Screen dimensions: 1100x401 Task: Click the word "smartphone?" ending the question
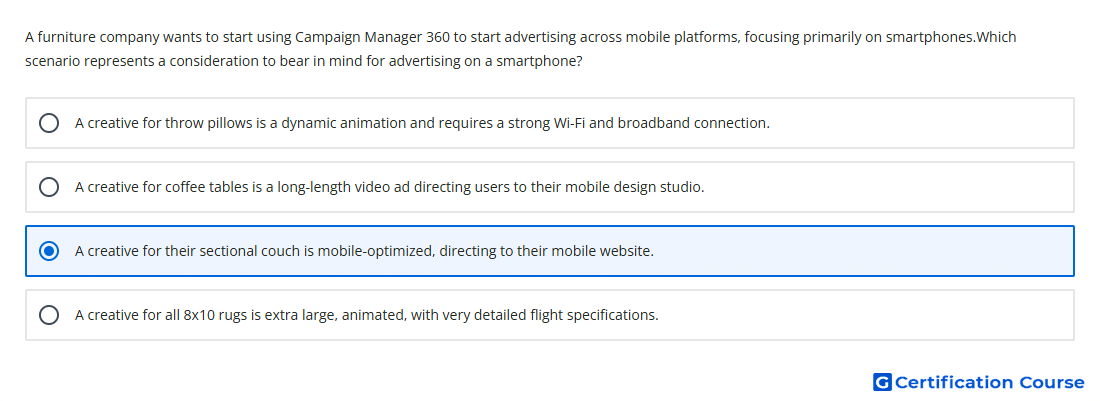click(539, 61)
